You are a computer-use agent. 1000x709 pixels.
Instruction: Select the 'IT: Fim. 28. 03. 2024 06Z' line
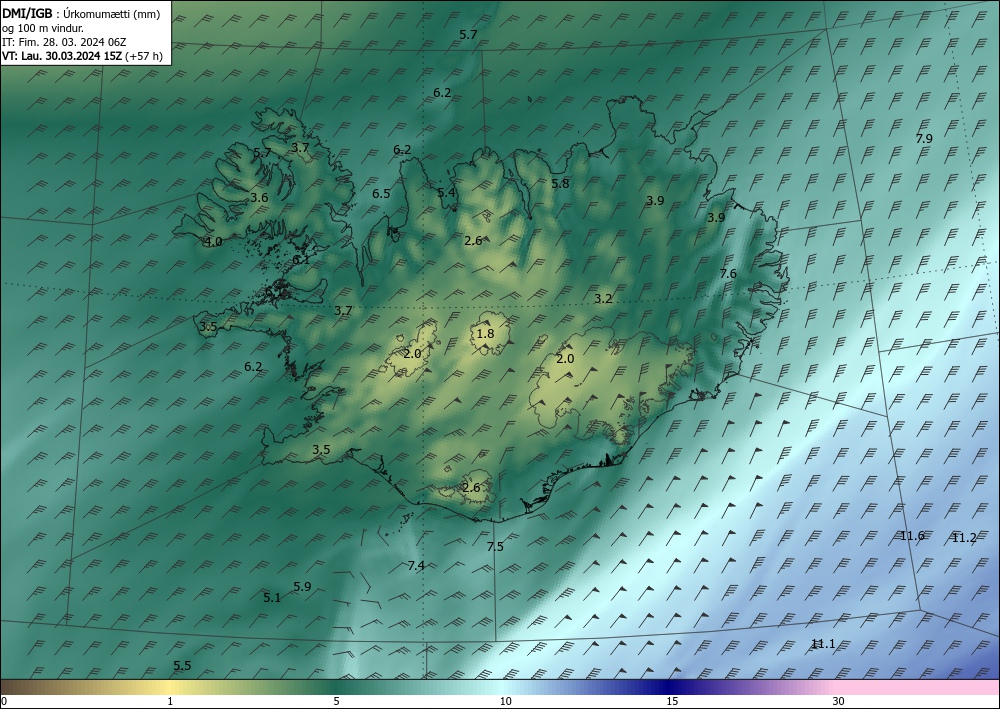64,42
